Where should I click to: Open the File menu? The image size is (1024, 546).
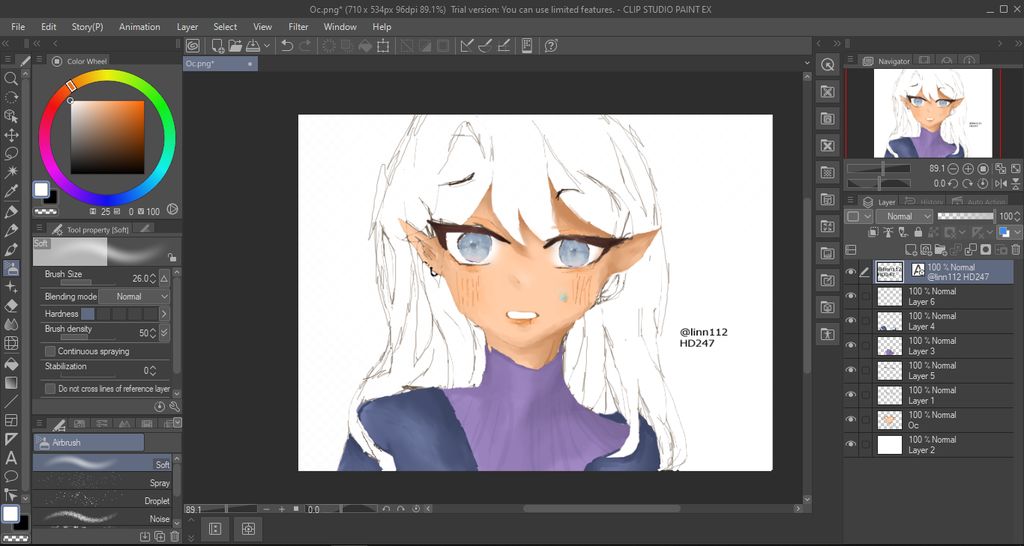click(18, 27)
